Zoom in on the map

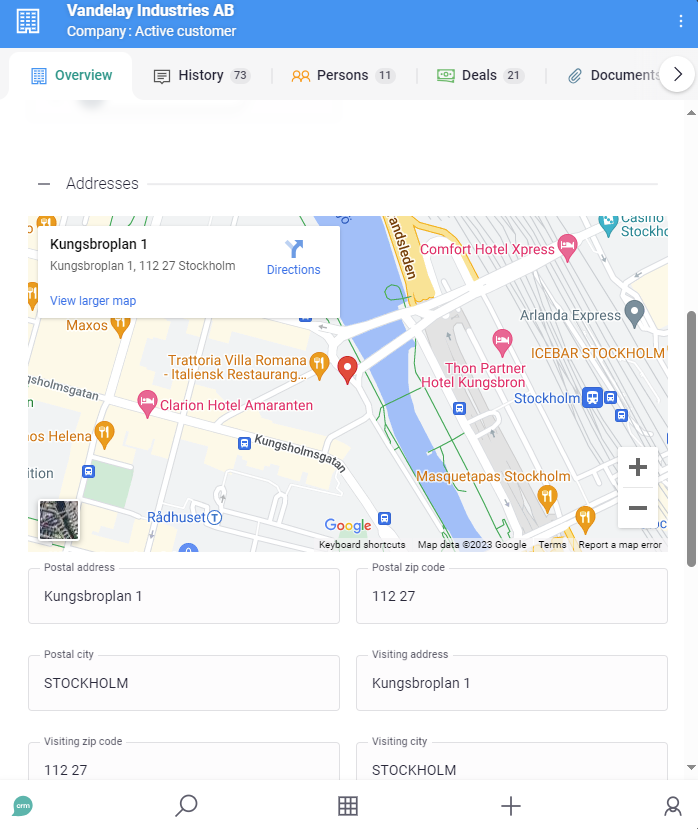637,467
